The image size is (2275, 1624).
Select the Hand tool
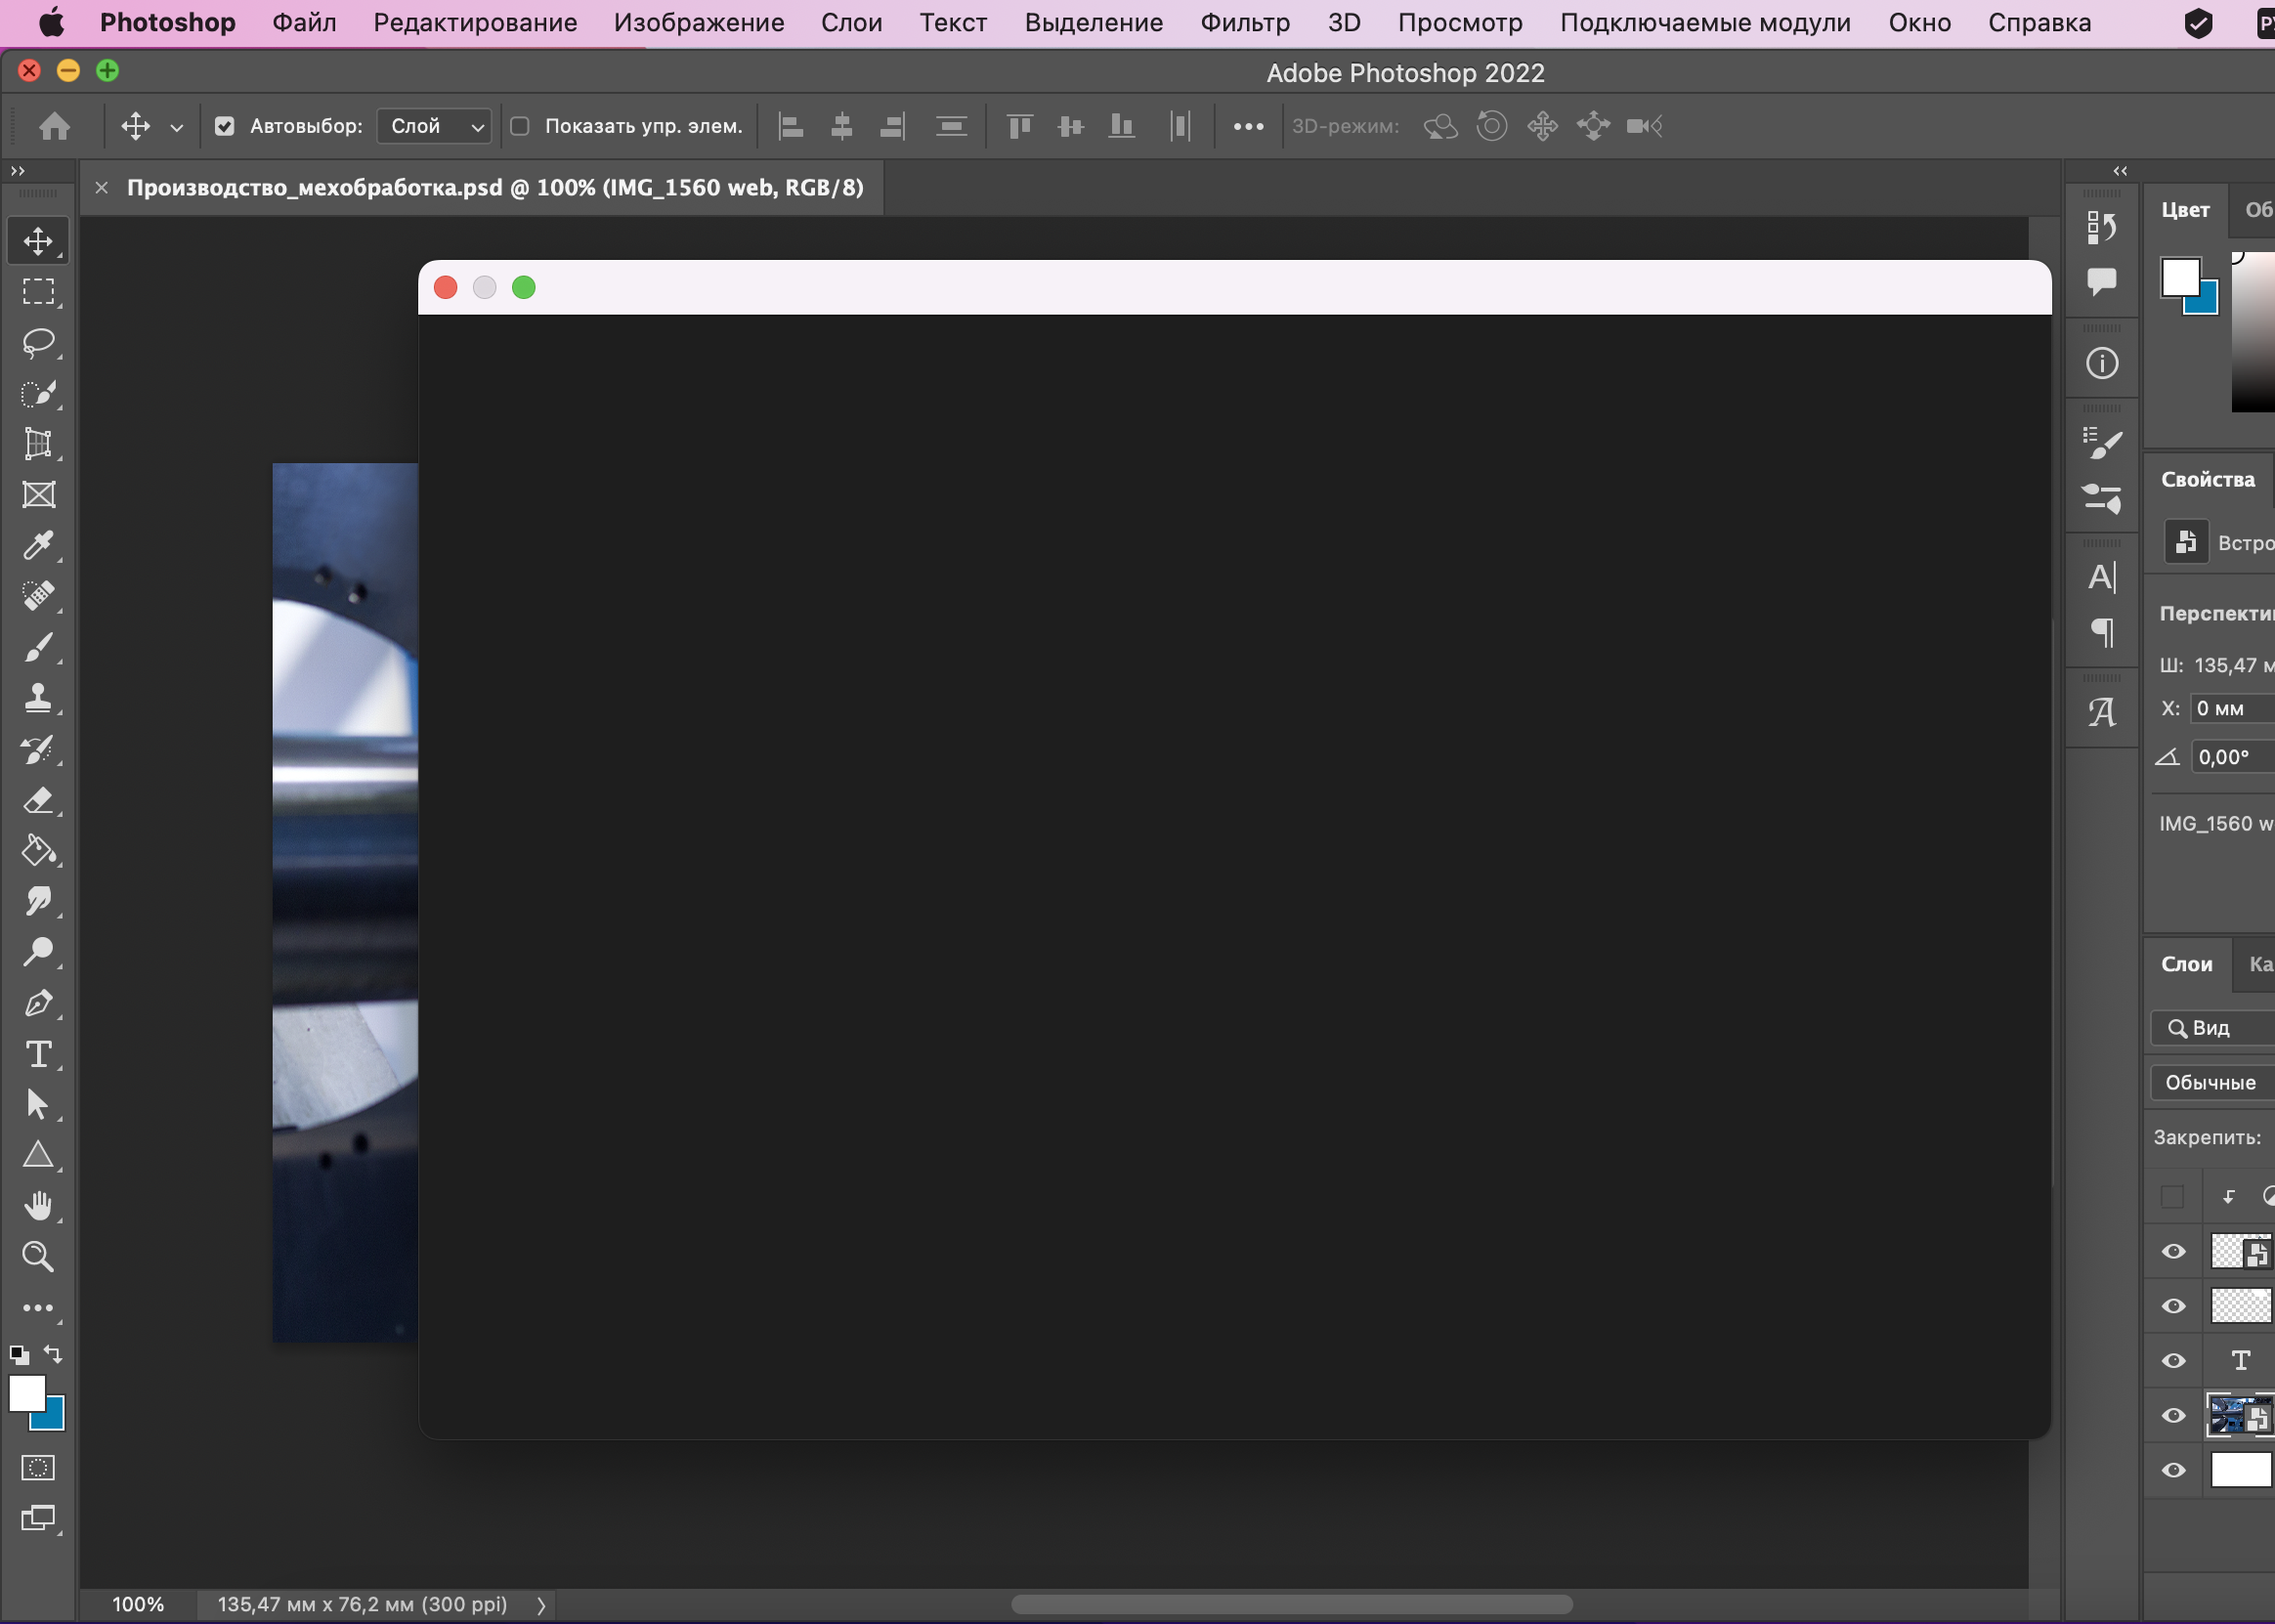(38, 1206)
